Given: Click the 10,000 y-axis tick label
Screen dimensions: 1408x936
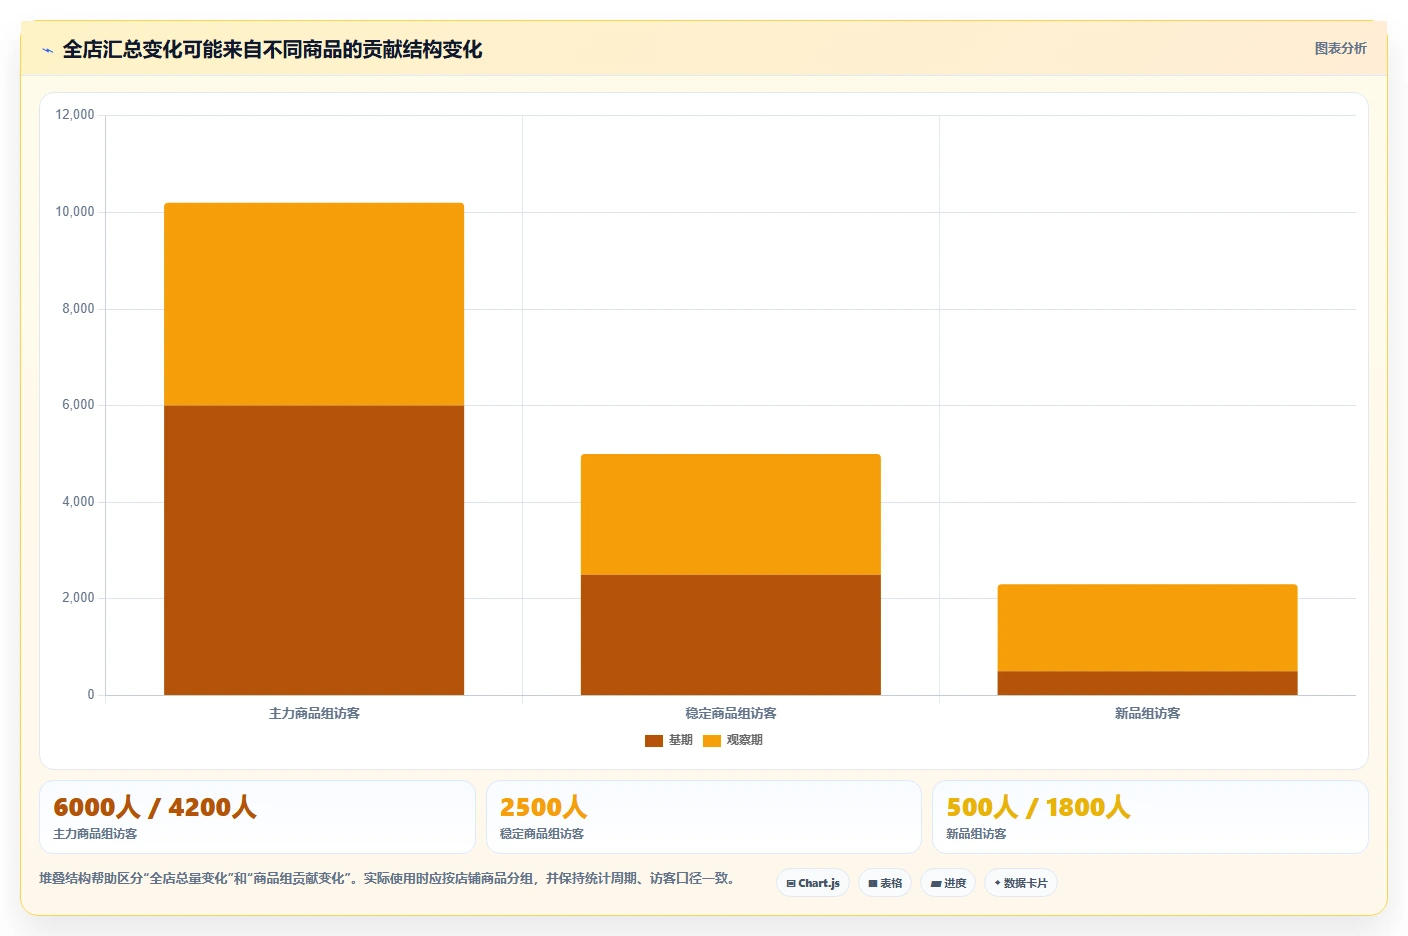Looking at the screenshot, I should [x=75, y=212].
